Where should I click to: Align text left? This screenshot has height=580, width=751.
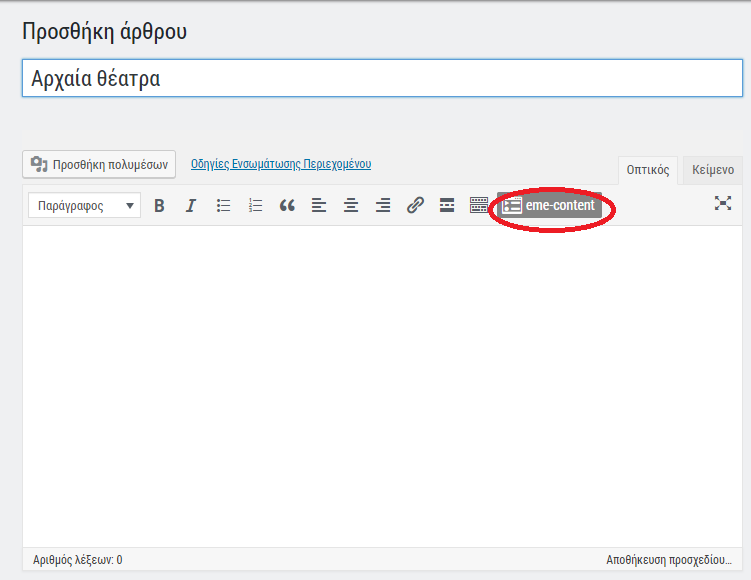319,205
